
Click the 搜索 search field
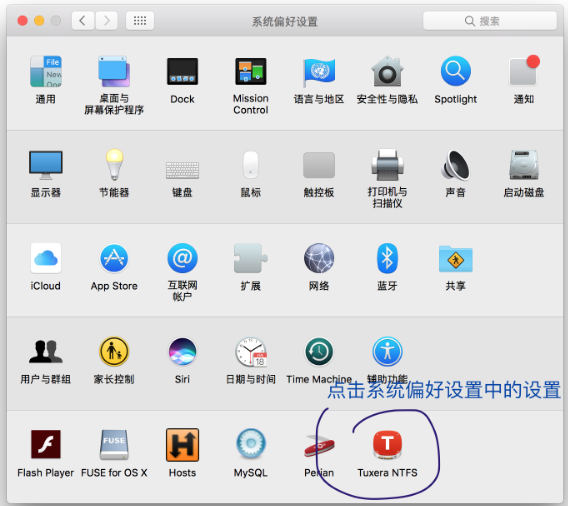[x=490, y=21]
